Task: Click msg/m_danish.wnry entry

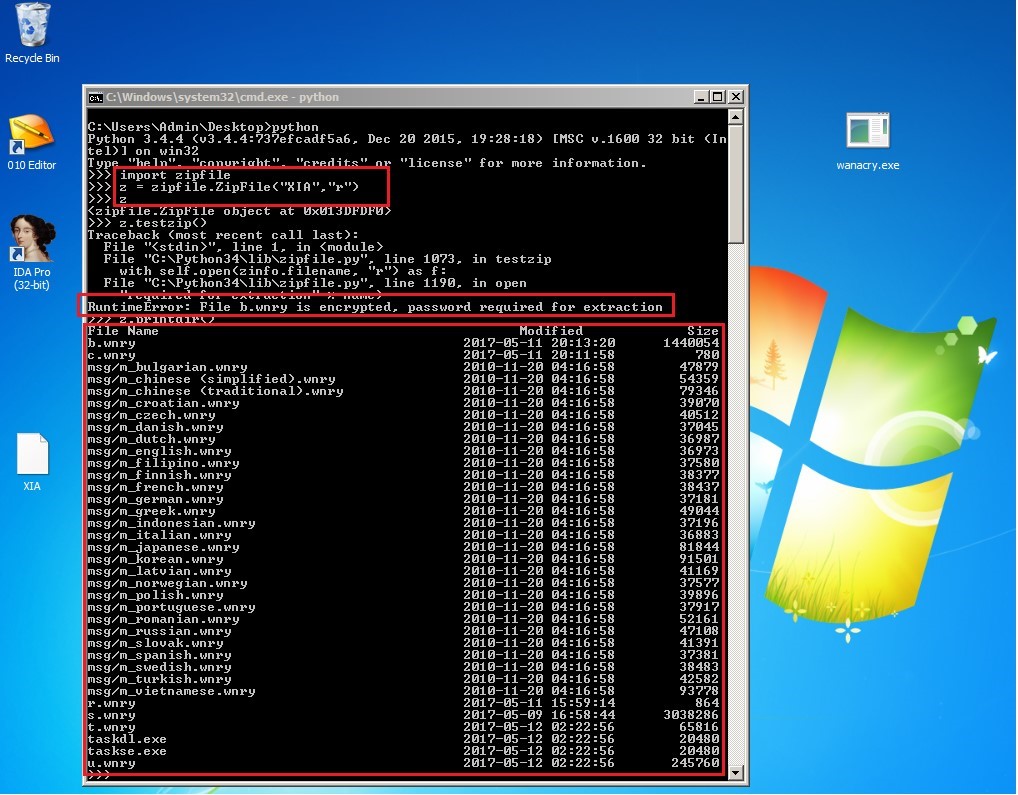Action: 156,427
